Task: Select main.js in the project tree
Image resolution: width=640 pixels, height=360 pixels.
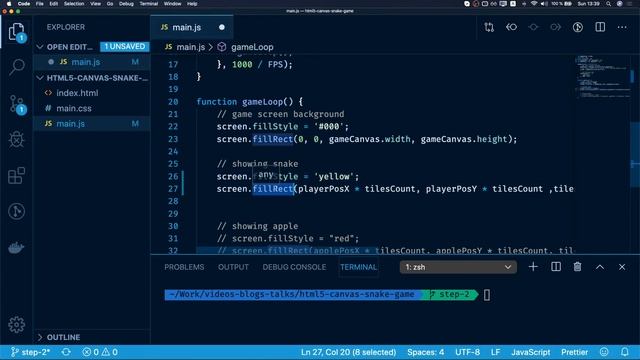Action: (92, 124)
